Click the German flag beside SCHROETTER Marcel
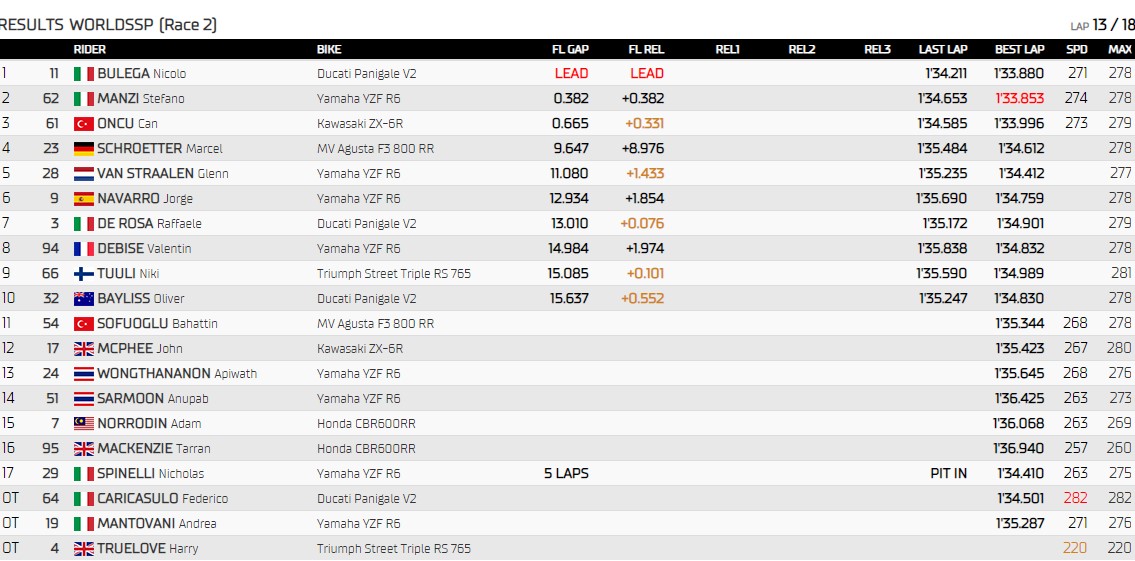 tap(83, 148)
